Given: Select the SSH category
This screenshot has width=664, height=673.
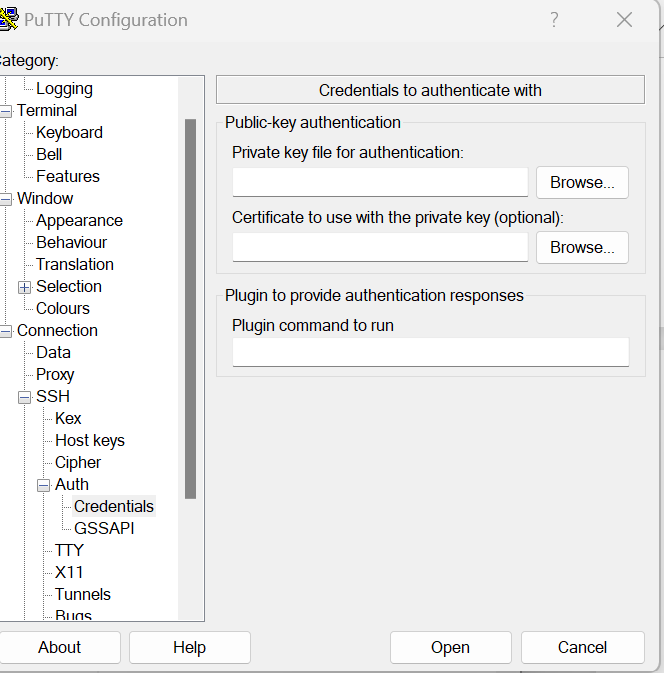Looking at the screenshot, I should pos(53,396).
